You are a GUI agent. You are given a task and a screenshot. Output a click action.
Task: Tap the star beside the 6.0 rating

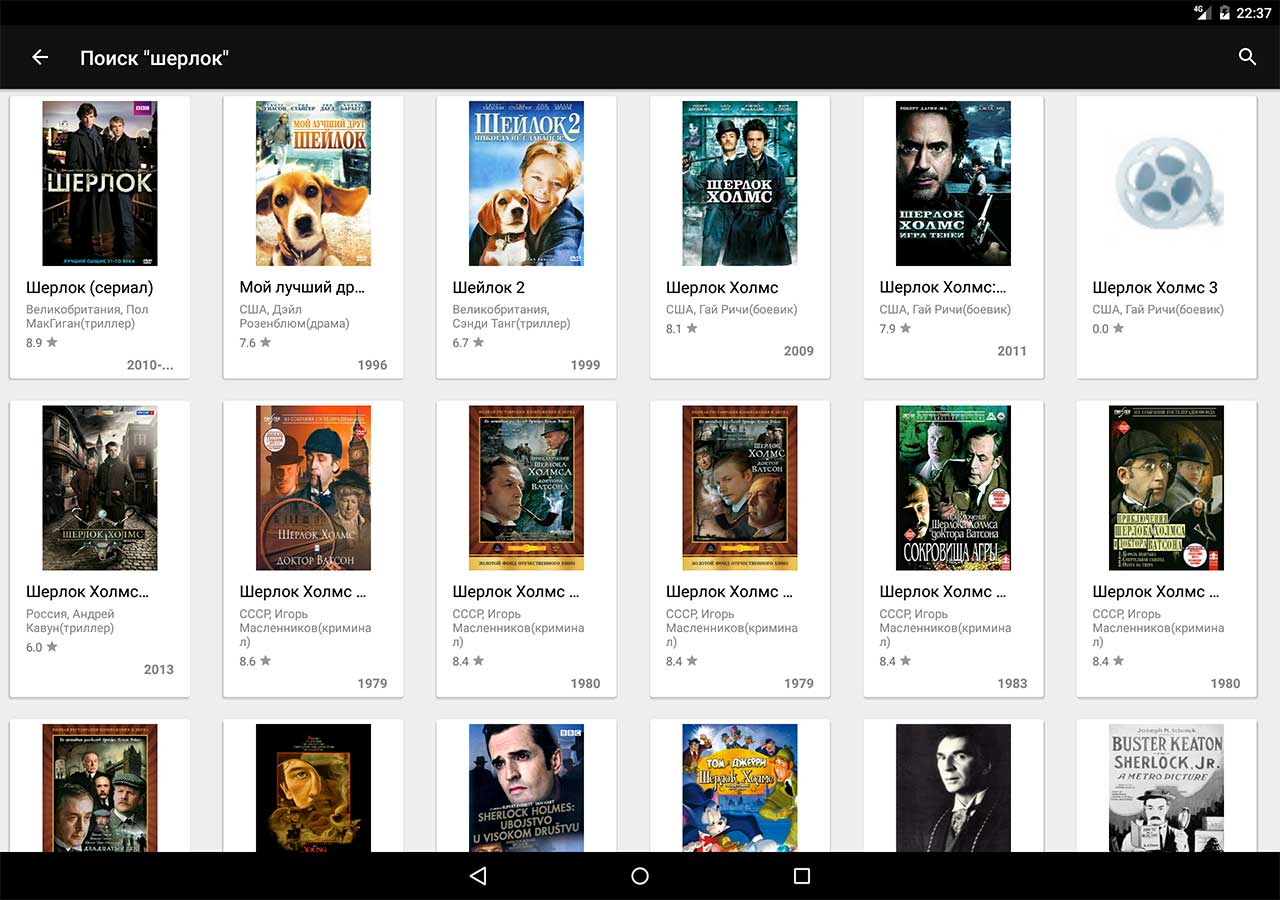click(x=52, y=647)
